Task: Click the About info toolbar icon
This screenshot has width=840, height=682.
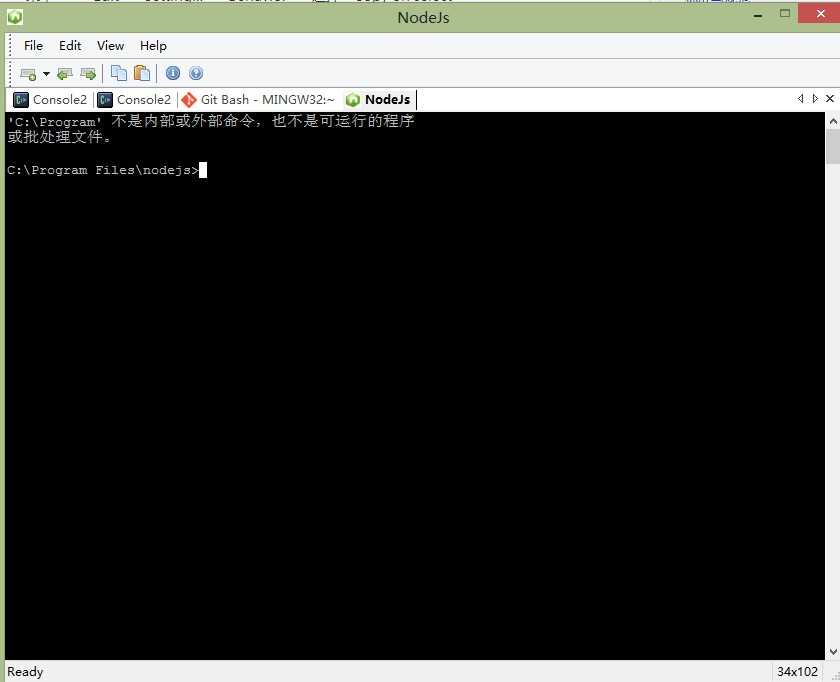Action: click(x=172, y=73)
